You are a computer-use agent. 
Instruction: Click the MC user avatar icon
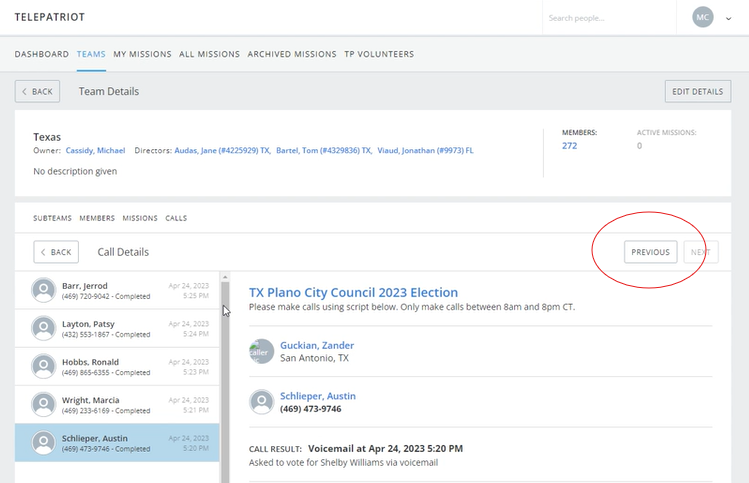pos(703,18)
